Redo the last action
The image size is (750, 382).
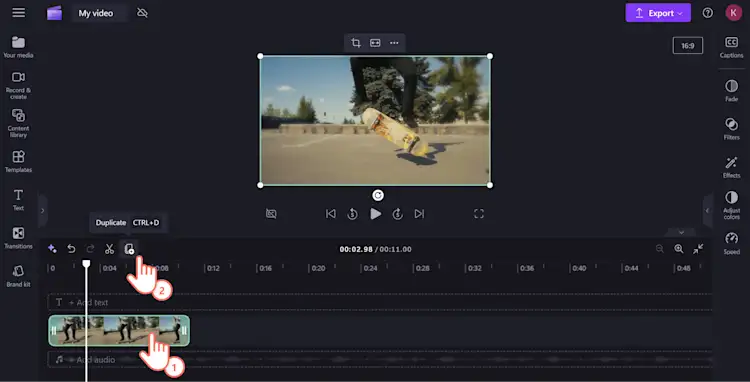point(90,249)
